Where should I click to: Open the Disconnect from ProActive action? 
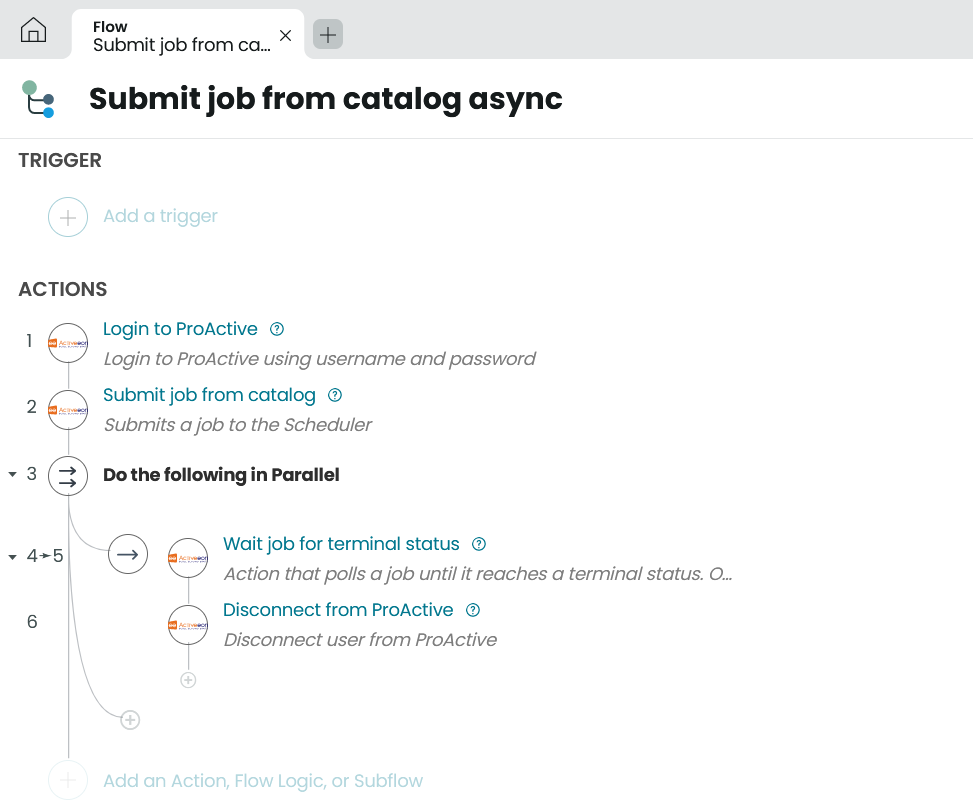pyautogui.click(x=338, y=610)
